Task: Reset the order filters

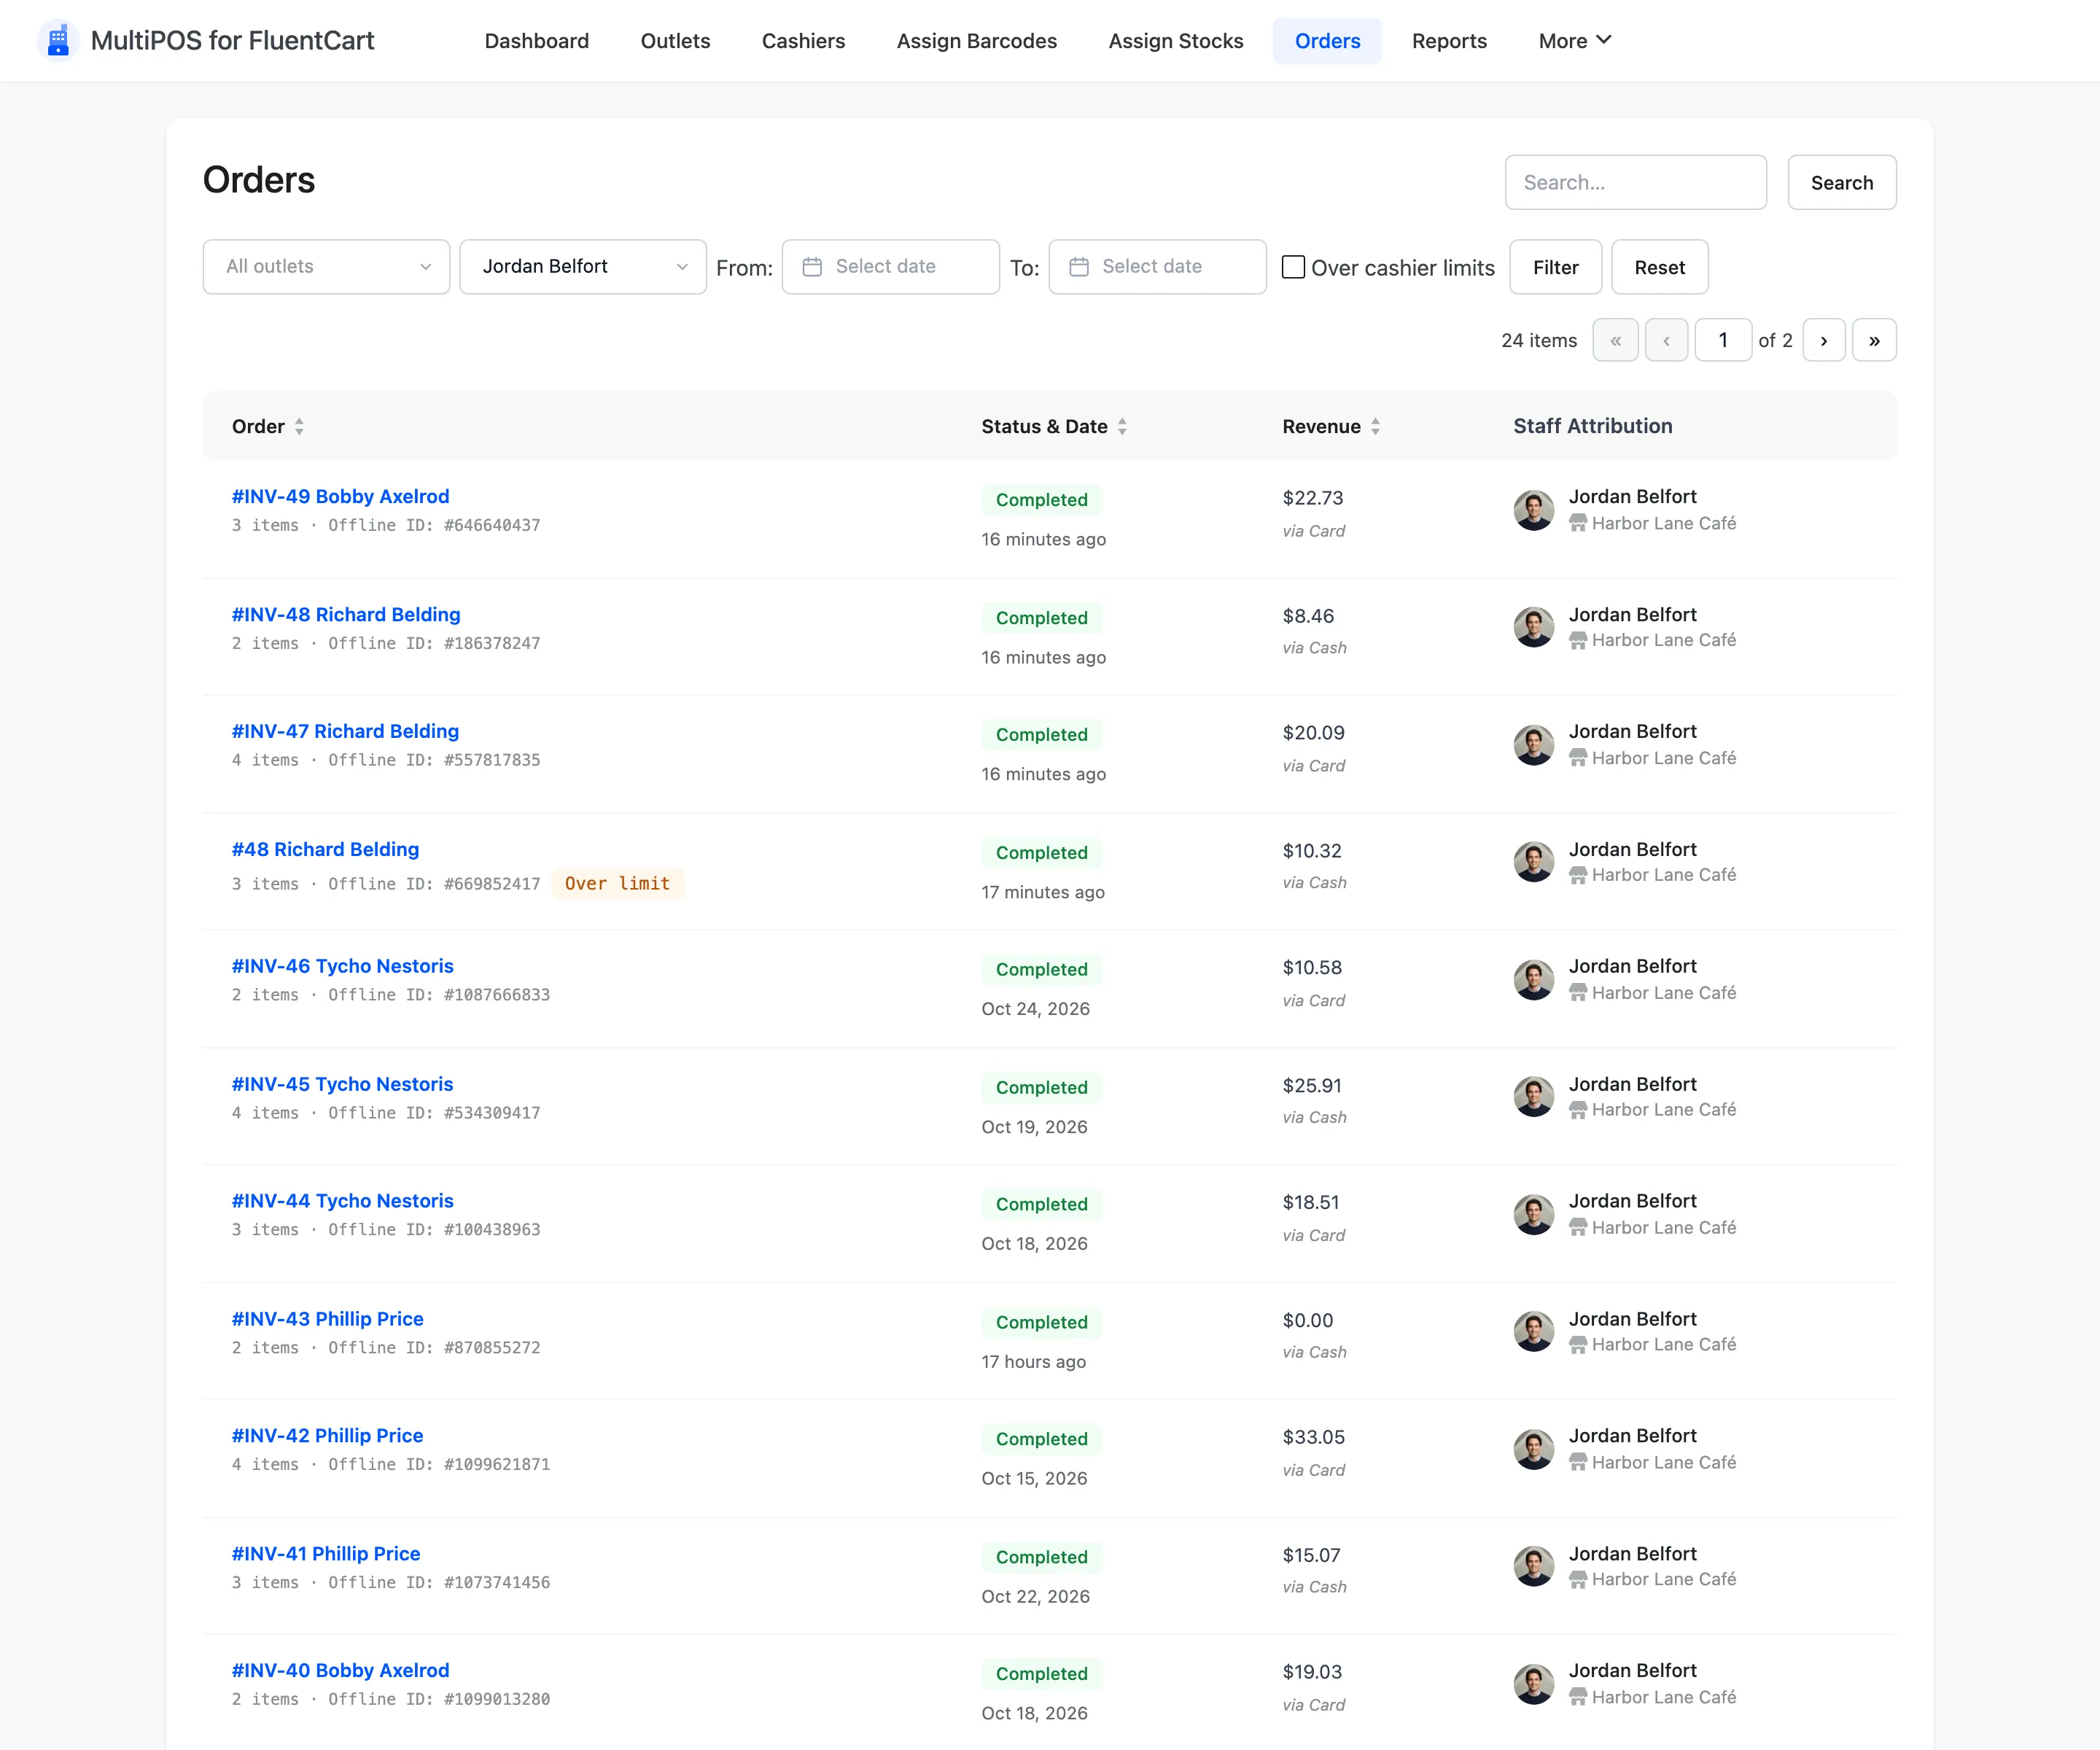Action: 1659,267
